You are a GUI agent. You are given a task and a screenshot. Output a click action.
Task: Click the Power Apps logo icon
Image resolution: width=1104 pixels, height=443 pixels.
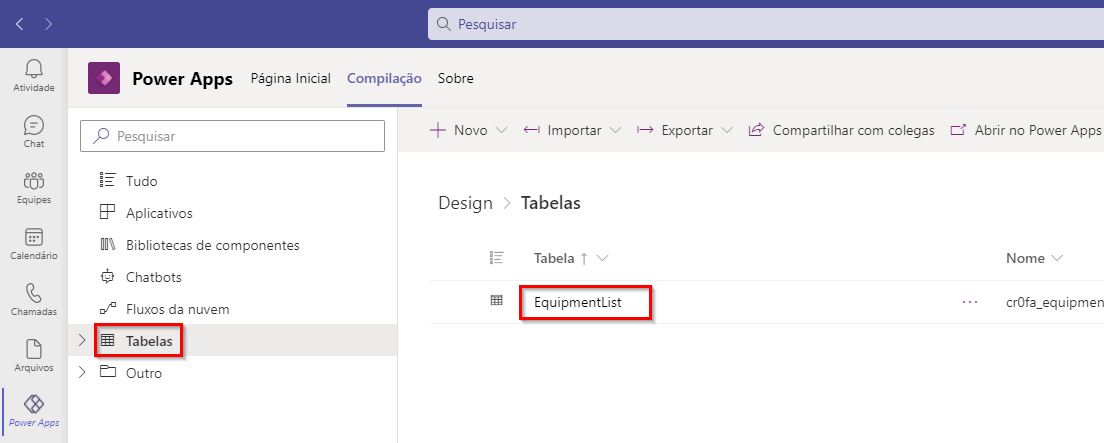(104, 78)
